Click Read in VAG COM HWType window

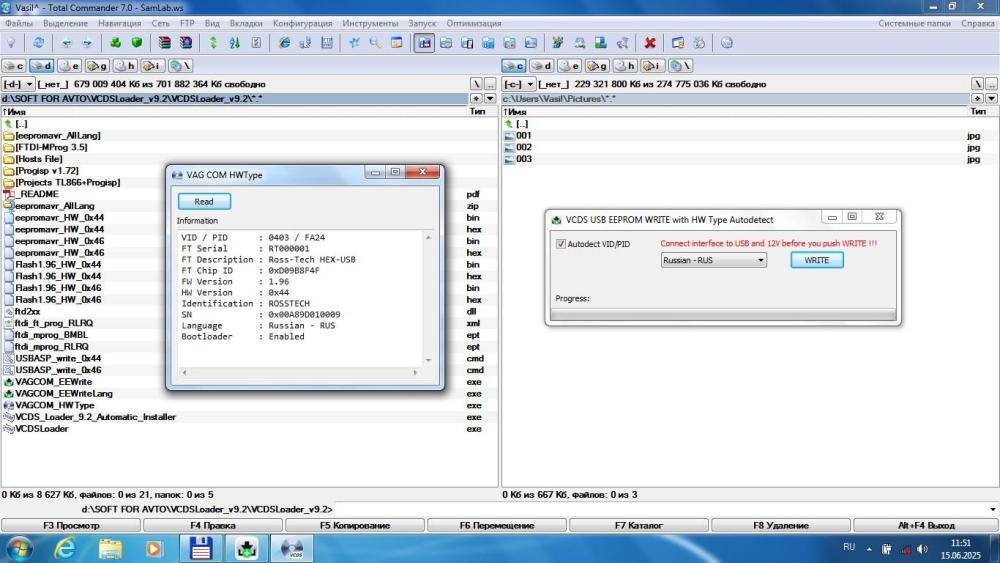204,201
